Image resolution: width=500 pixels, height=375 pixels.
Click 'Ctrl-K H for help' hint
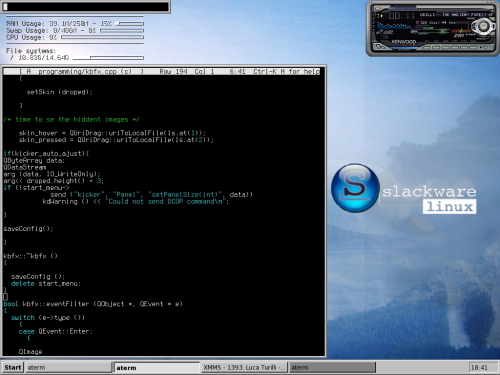(286, 71)
